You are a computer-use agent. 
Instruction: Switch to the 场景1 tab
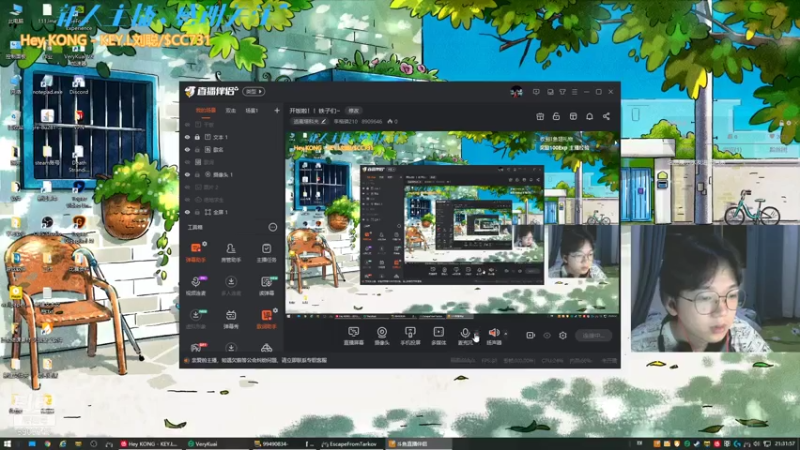[252, 110]
